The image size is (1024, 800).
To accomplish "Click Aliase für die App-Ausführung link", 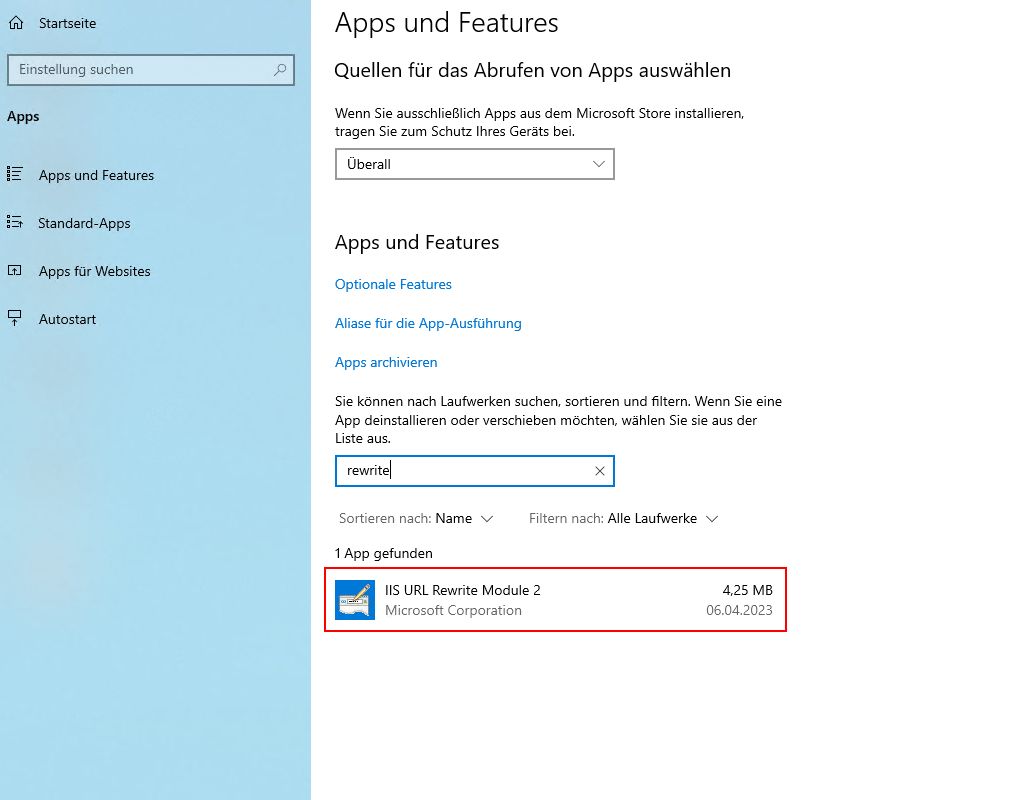I will 428,324.
